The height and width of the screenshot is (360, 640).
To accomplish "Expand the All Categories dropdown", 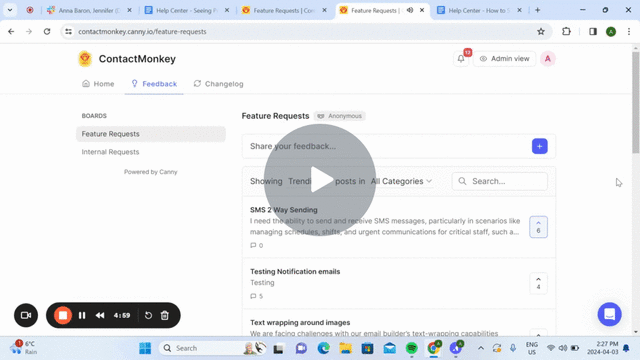I will click(x=401, y=181).
